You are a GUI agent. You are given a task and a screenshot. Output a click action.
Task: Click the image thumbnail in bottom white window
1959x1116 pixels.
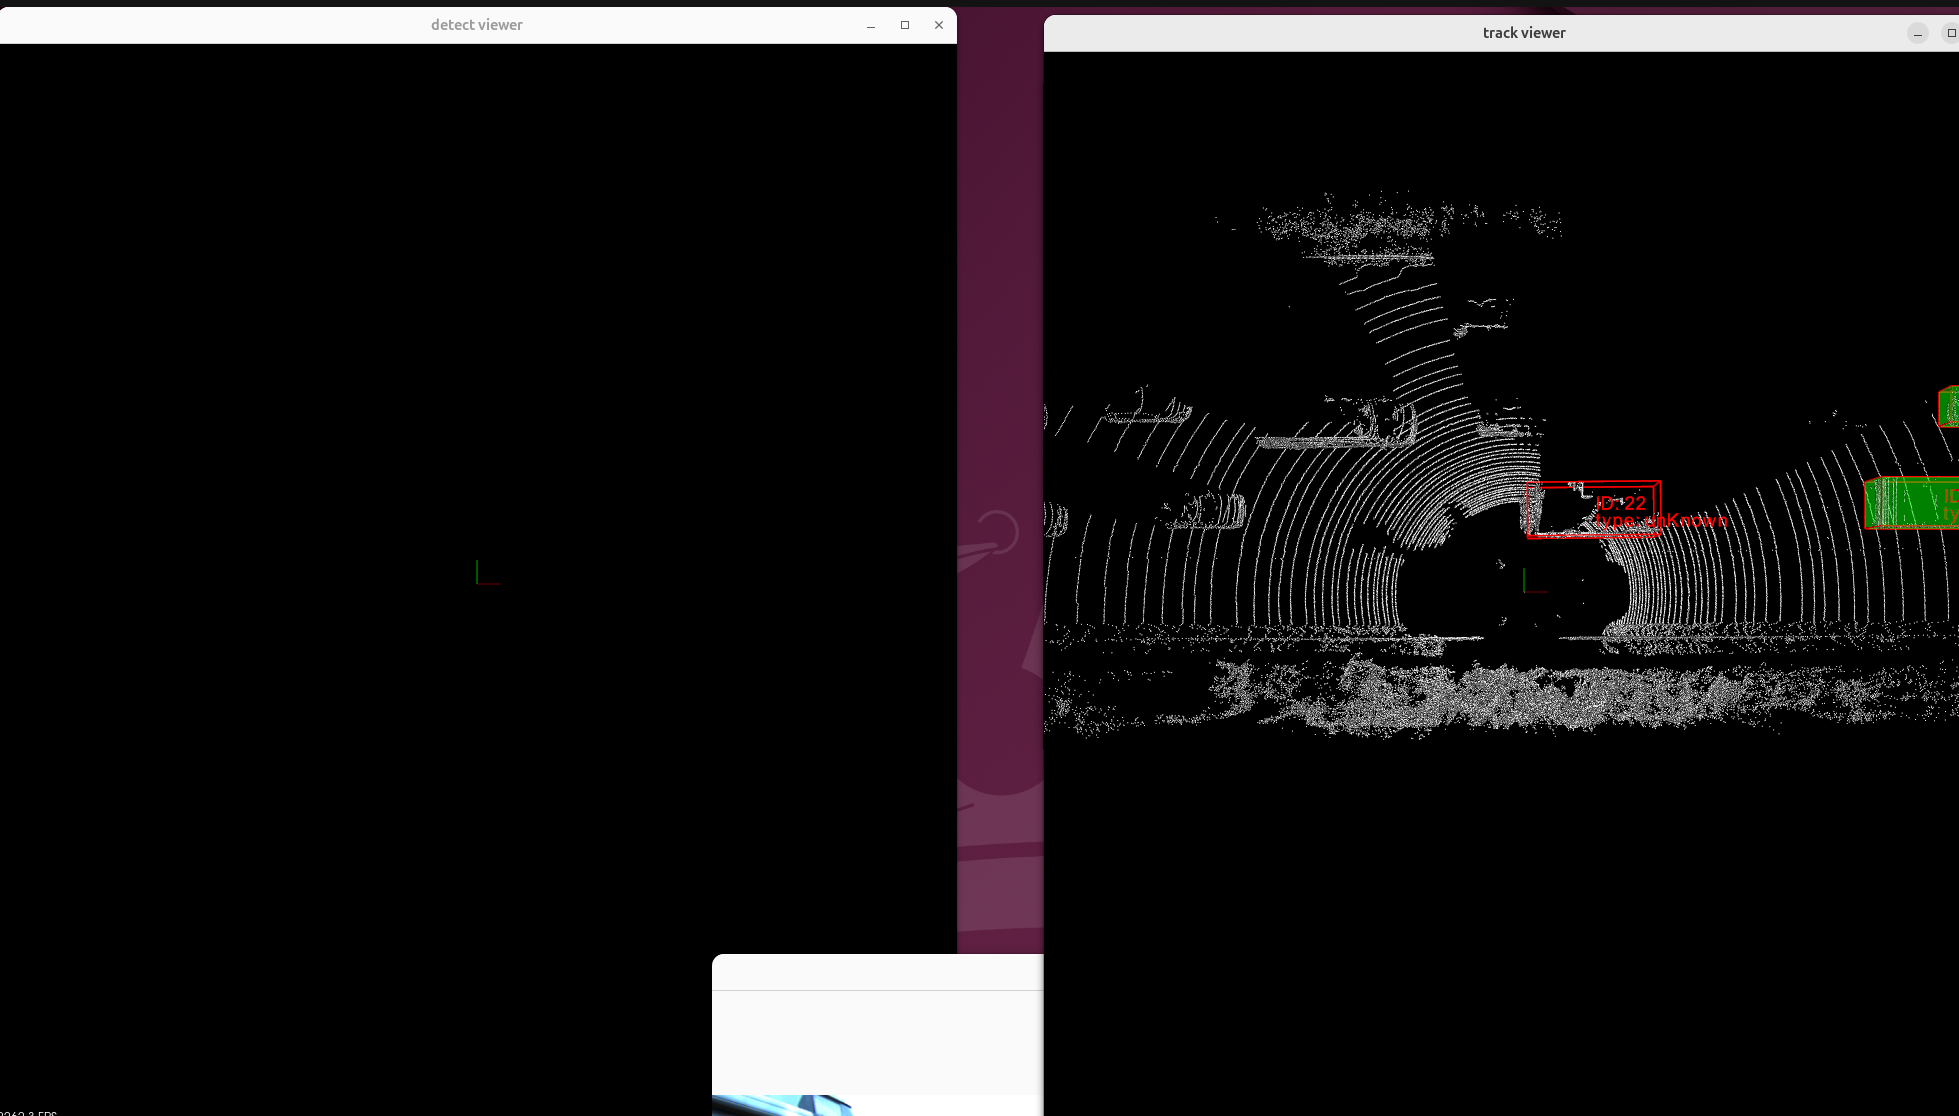tap(782, 1105)
